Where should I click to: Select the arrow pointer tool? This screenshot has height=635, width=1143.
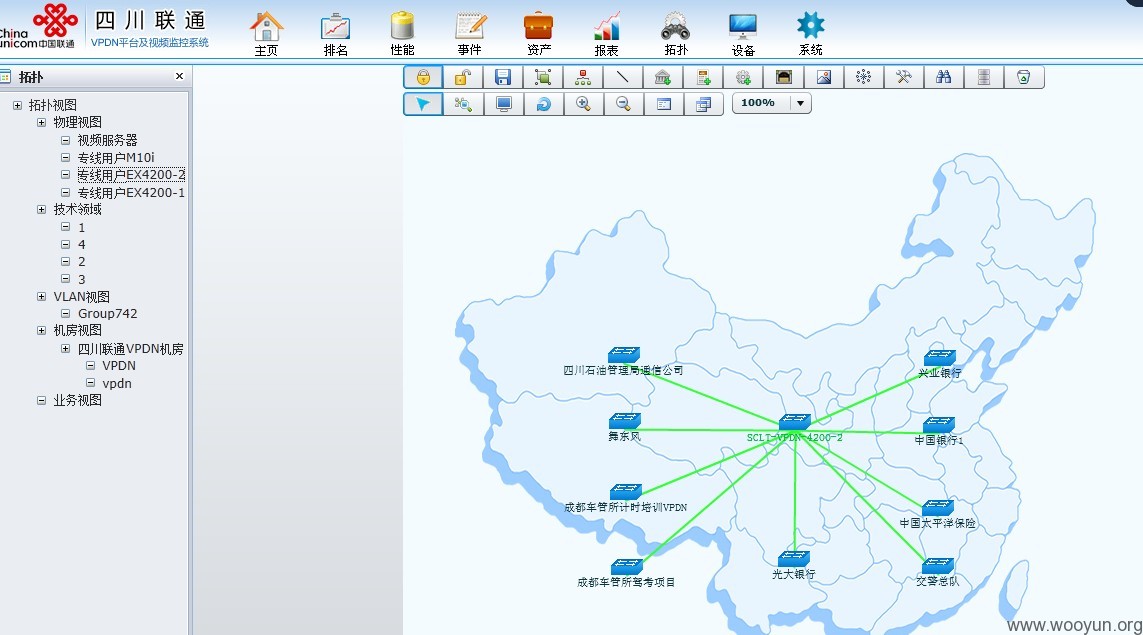423,104
